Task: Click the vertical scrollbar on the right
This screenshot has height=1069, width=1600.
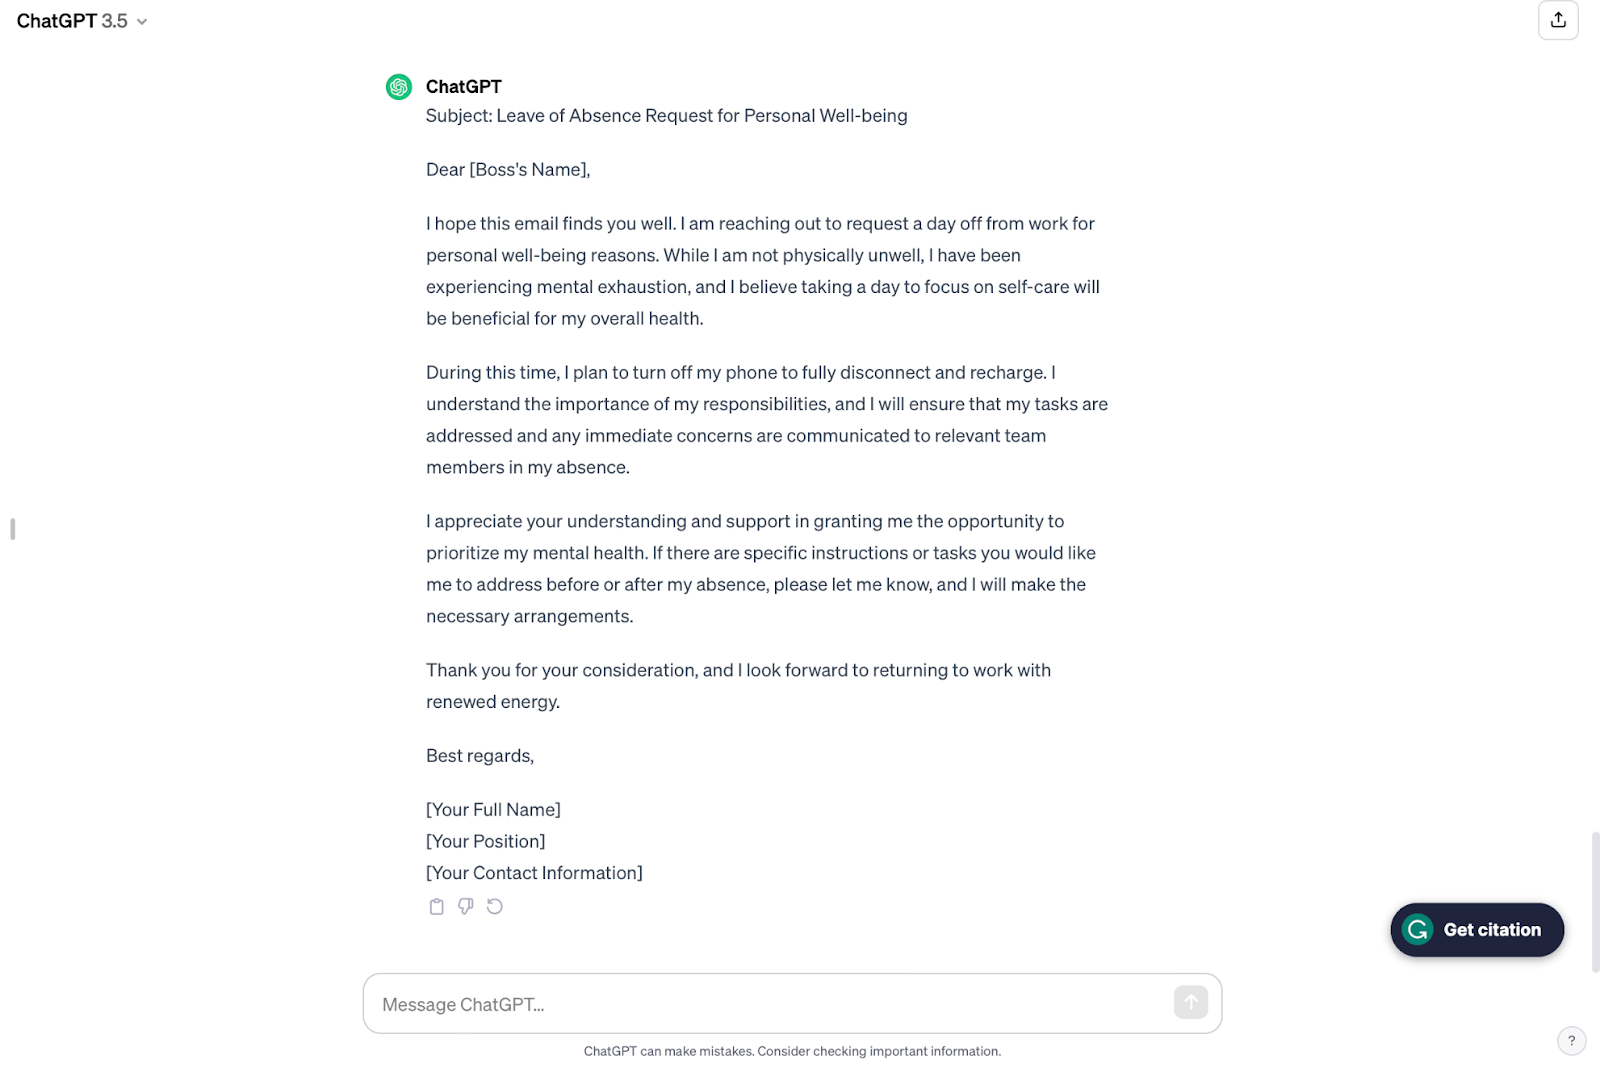Action: click(x=1595, y=901)
